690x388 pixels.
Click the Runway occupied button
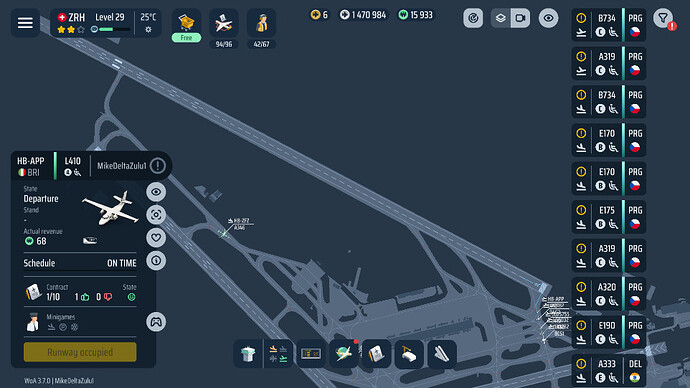80,352
